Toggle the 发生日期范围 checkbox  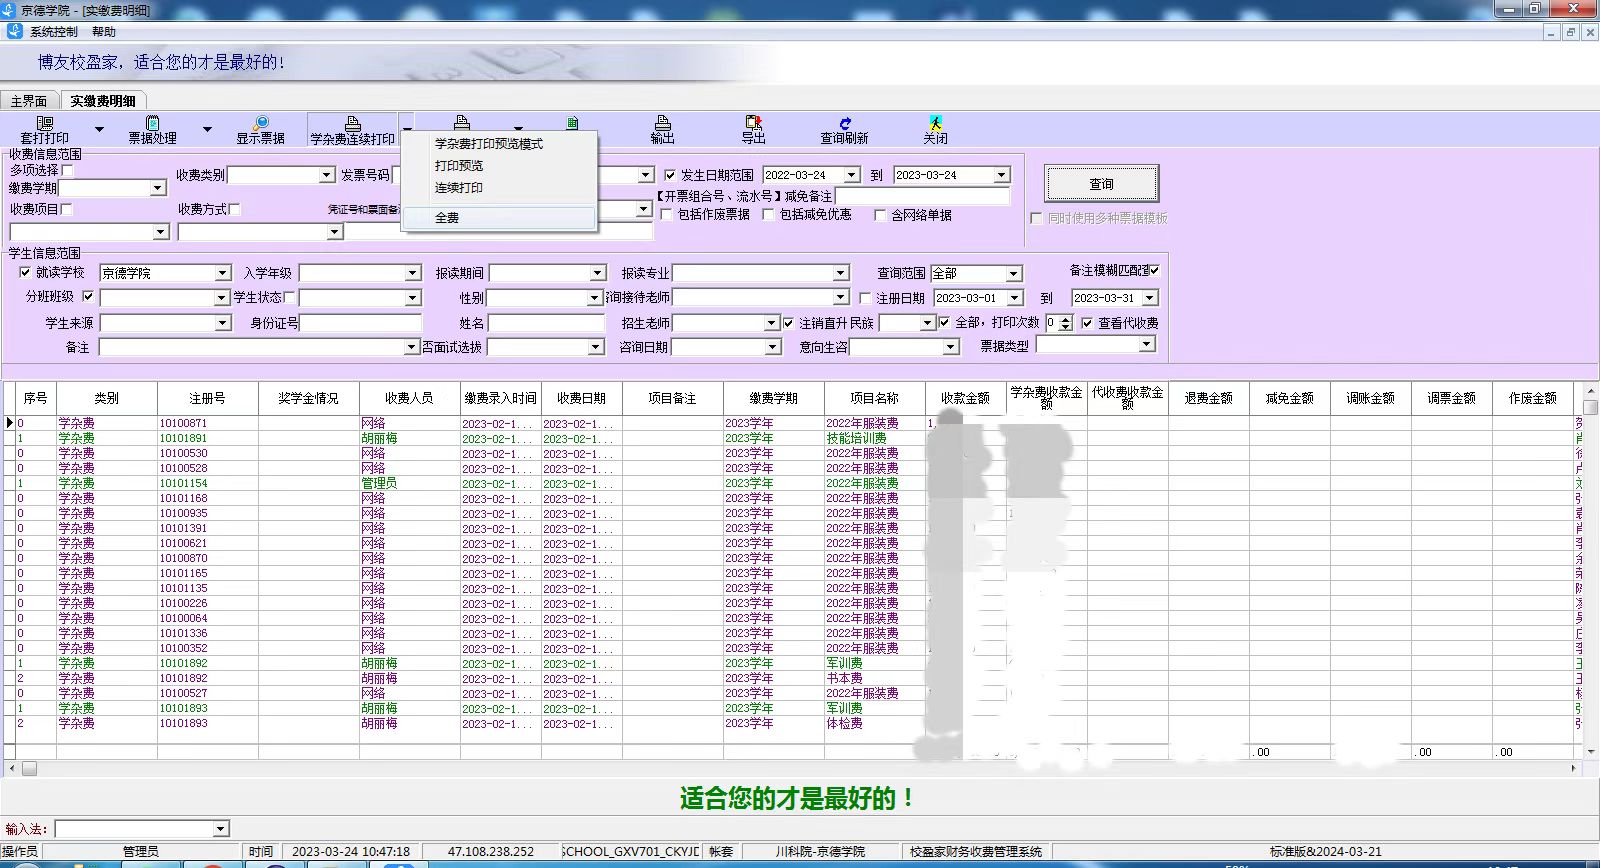tap(670, 175)
